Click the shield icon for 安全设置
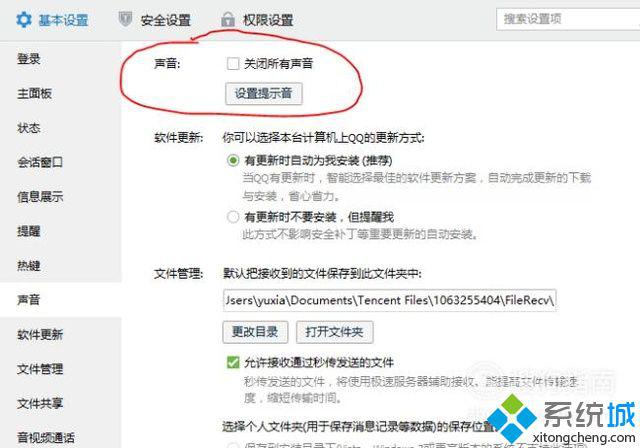 [125, 19]
